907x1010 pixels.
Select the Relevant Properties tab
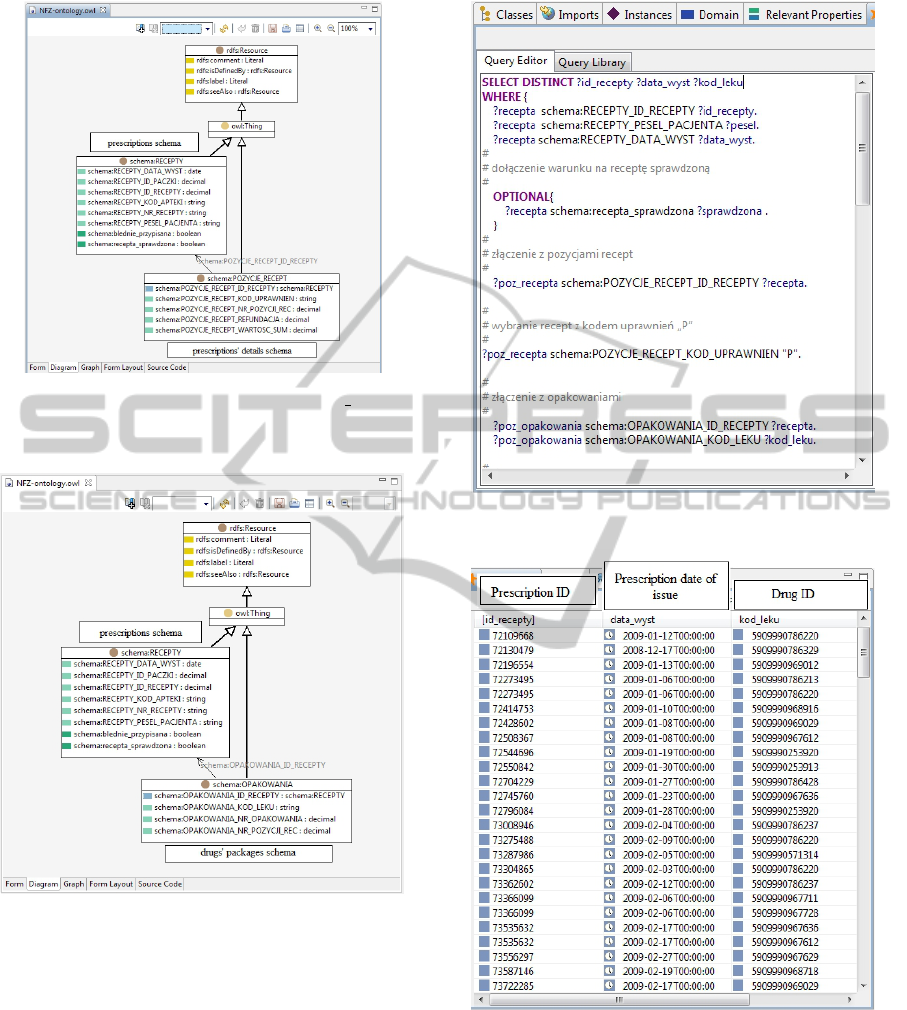(813, 15)
